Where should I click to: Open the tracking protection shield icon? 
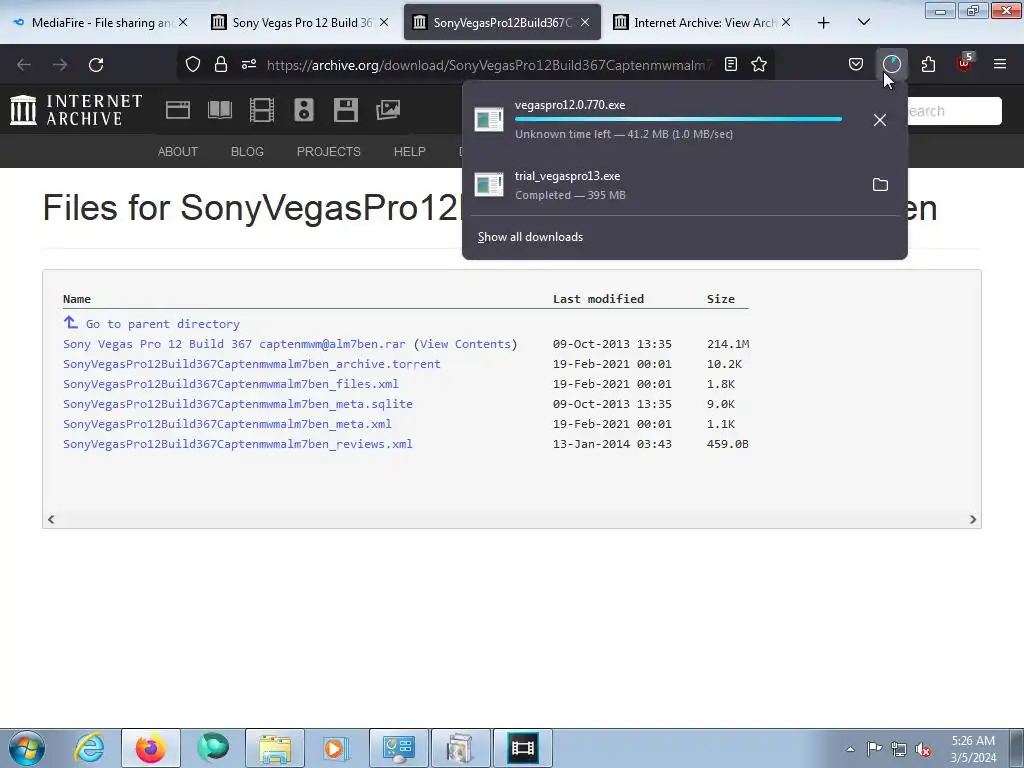(193, 64)
